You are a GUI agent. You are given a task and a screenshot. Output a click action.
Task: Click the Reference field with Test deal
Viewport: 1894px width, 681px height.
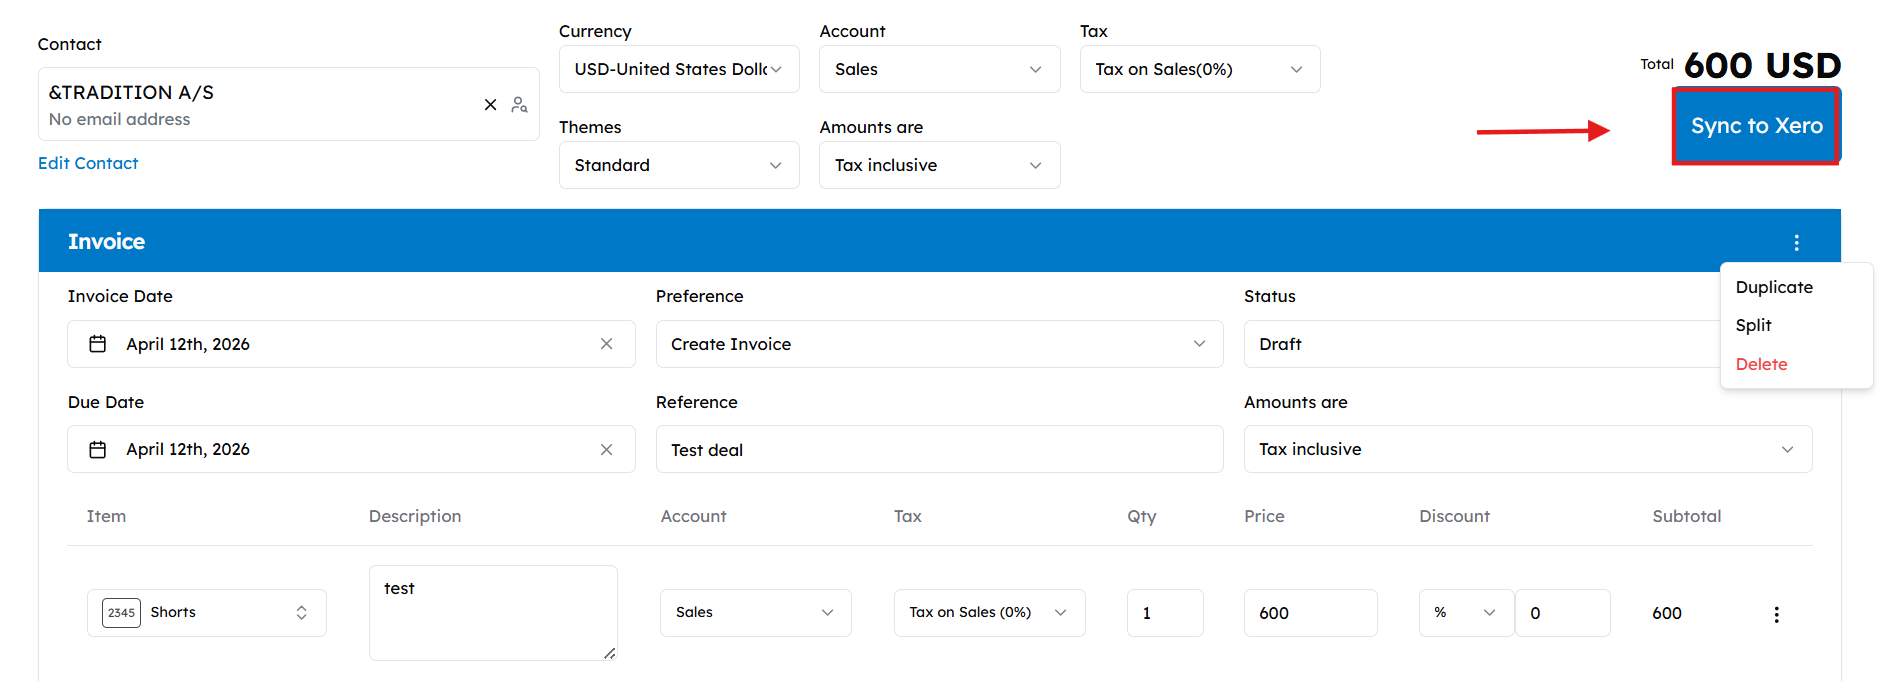point(939,450)
